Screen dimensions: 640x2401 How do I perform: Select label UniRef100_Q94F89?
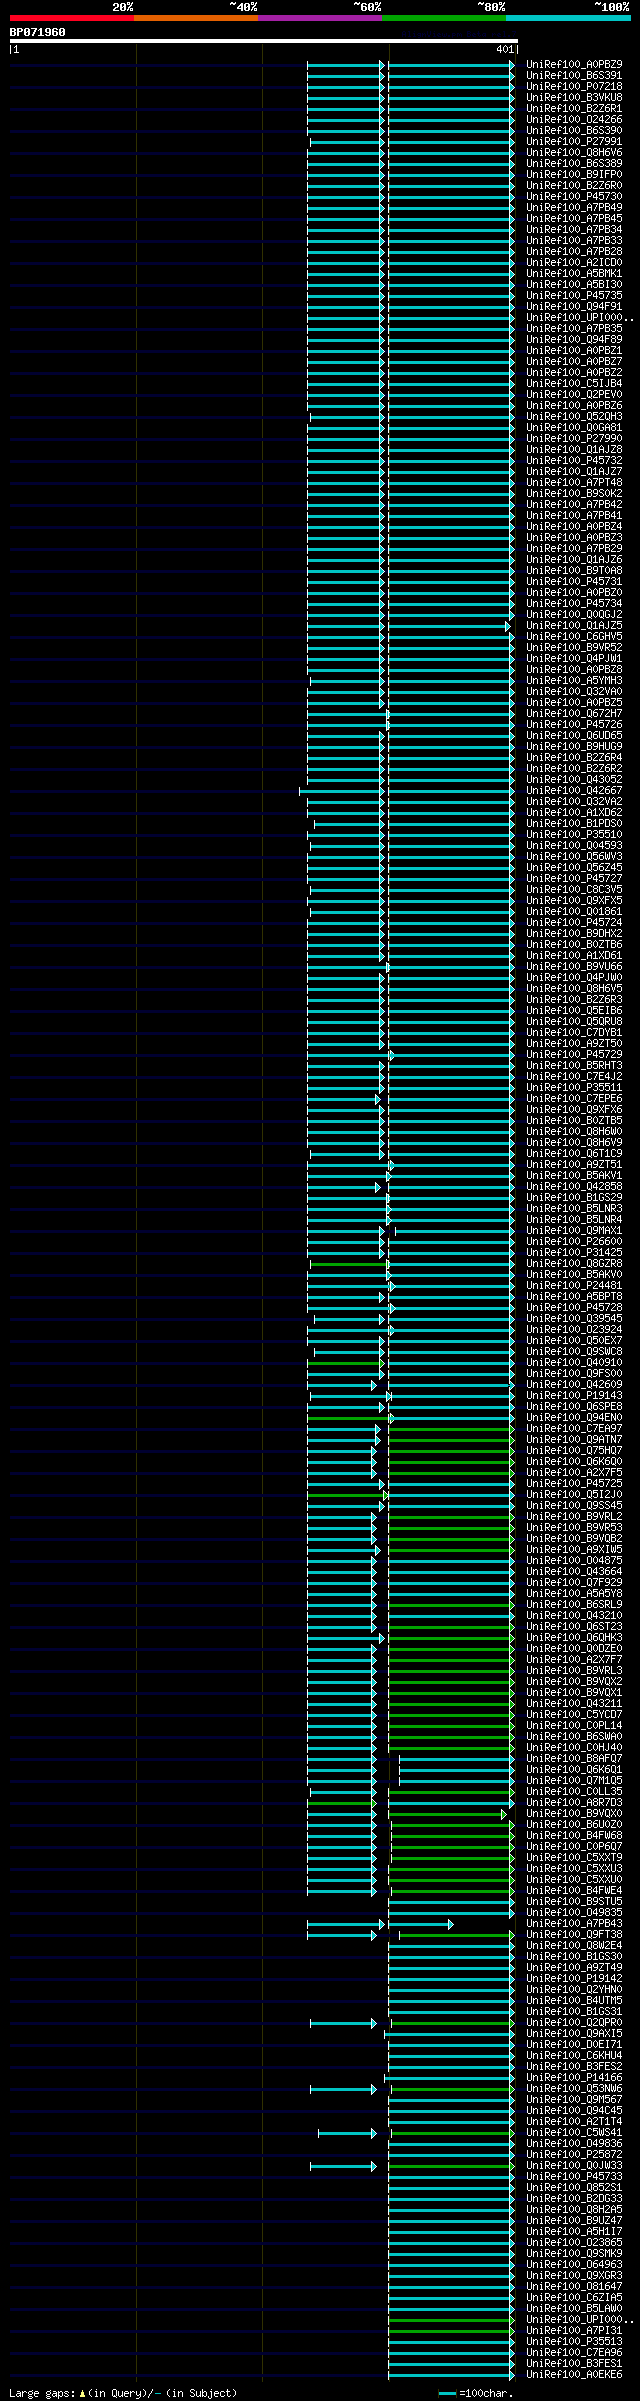pos(574,339)
